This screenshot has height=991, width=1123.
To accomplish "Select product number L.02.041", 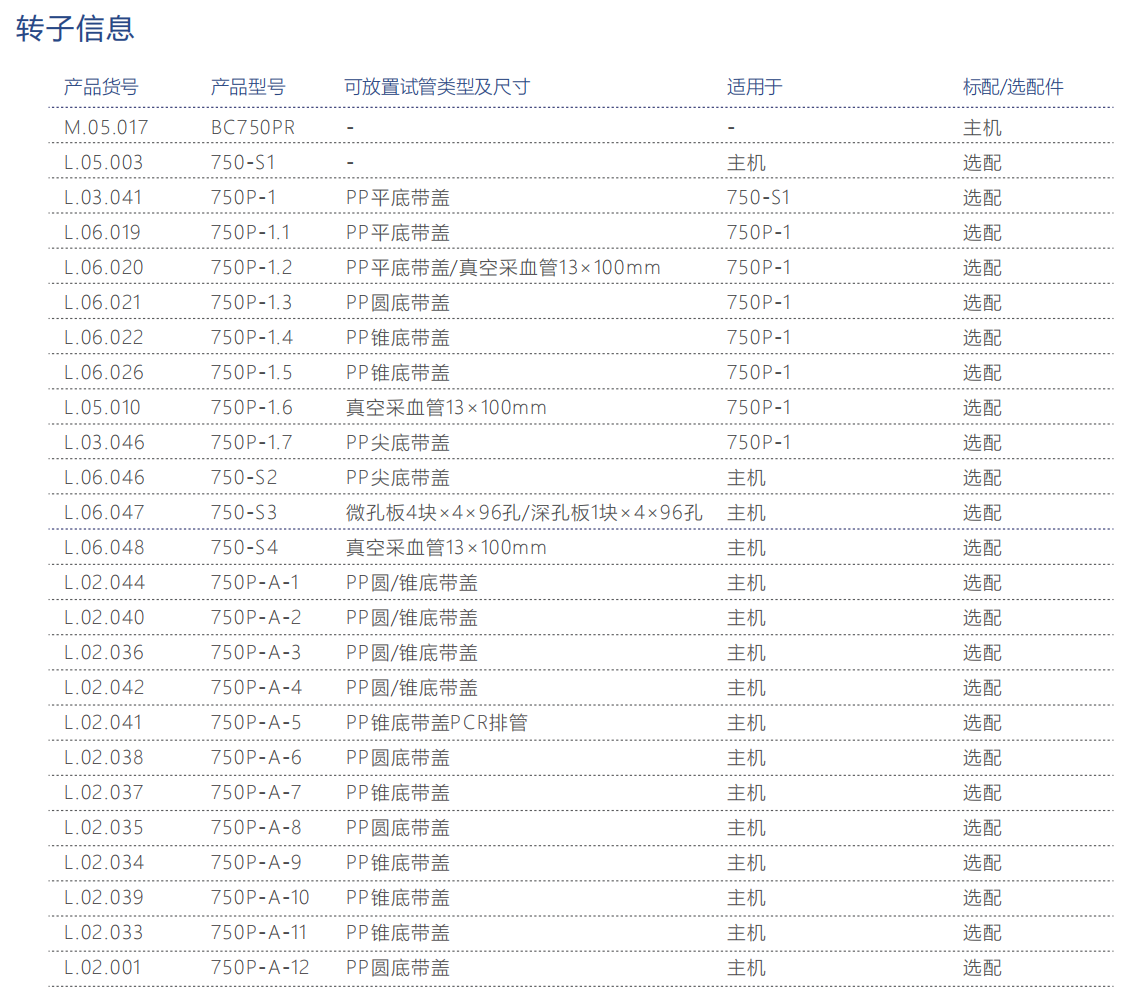I will 104,723.
